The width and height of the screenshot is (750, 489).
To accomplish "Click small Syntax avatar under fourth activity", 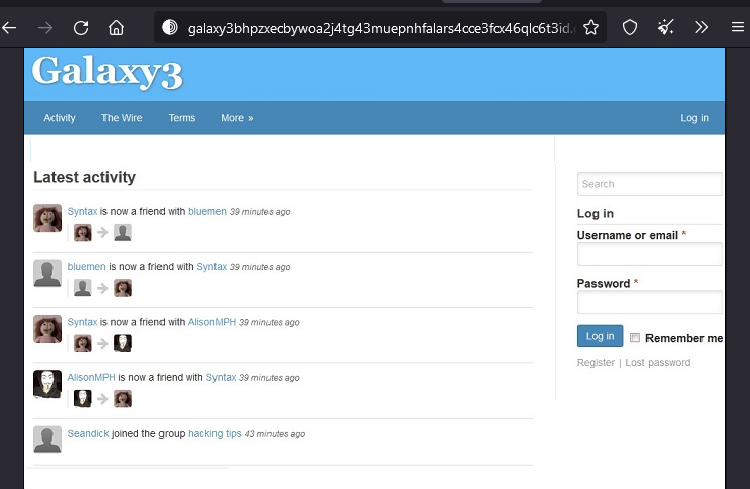I will pos(123,399).
